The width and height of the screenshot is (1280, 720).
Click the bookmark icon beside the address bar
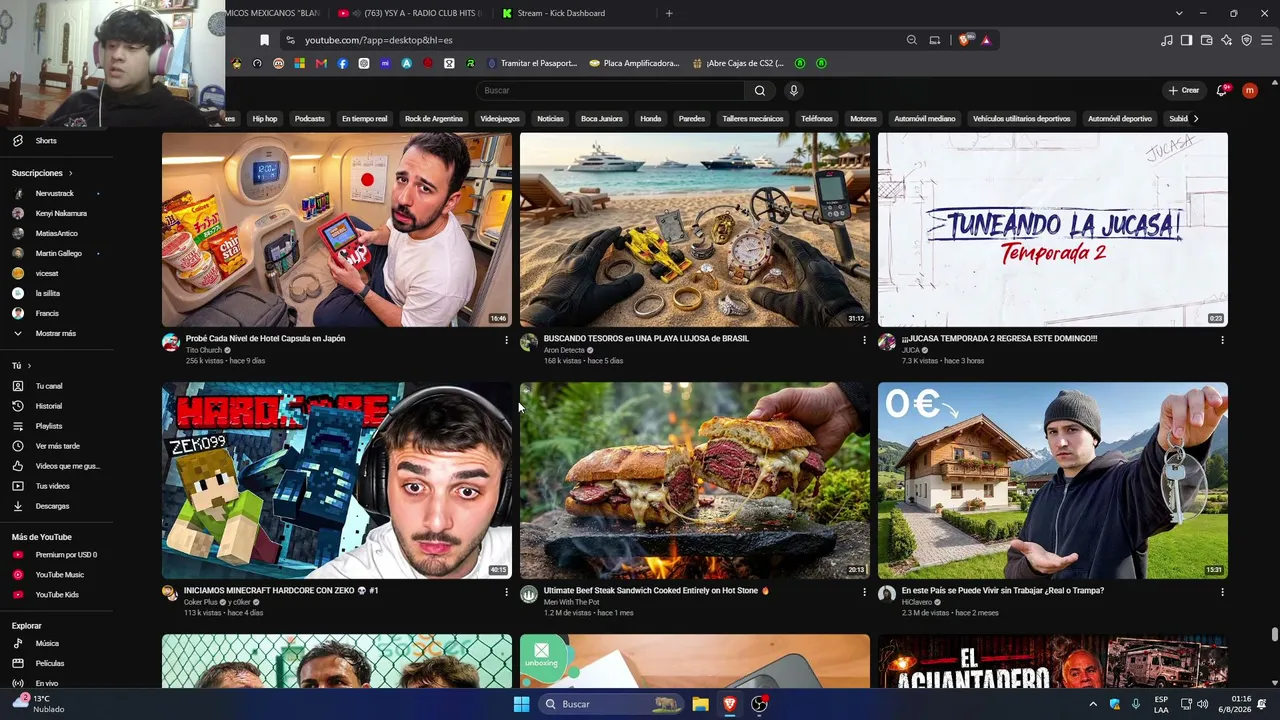(x=264, y=40)
